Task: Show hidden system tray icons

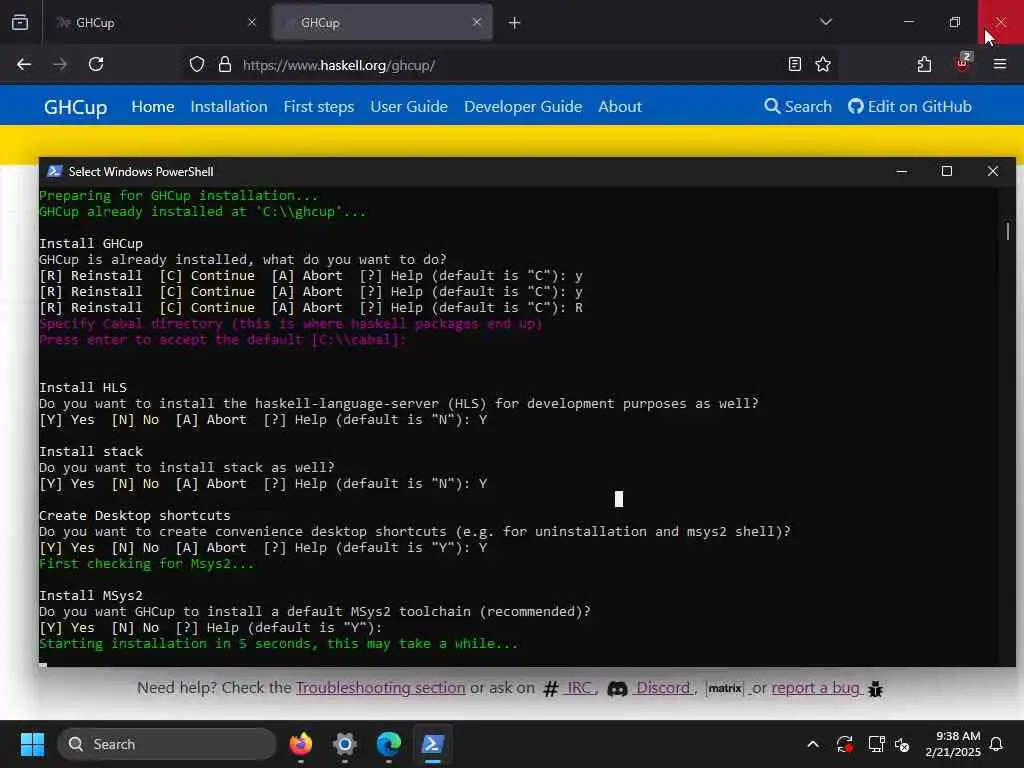Action: point(813,744)
